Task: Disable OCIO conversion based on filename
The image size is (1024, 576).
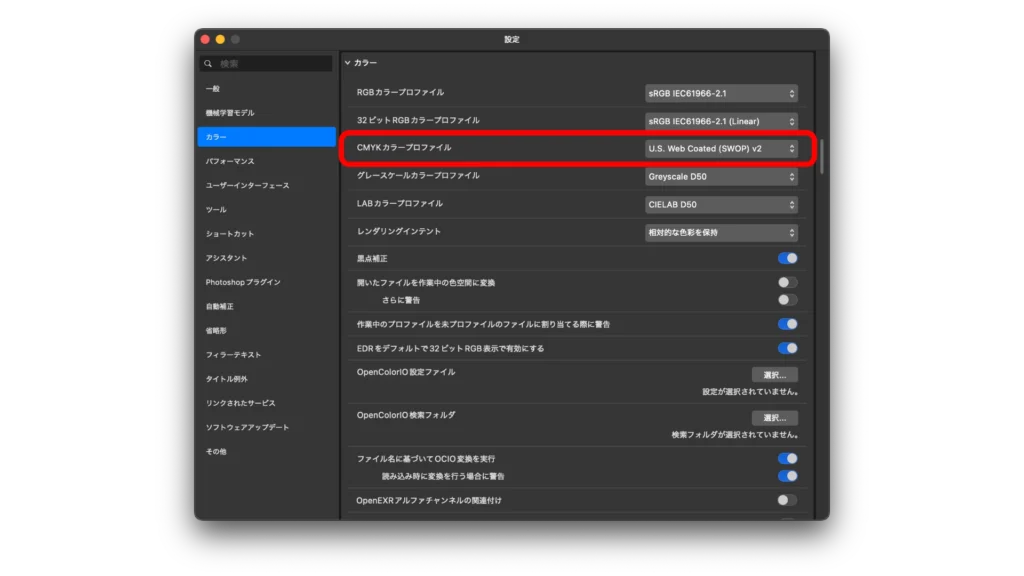Action: point(786,457)
